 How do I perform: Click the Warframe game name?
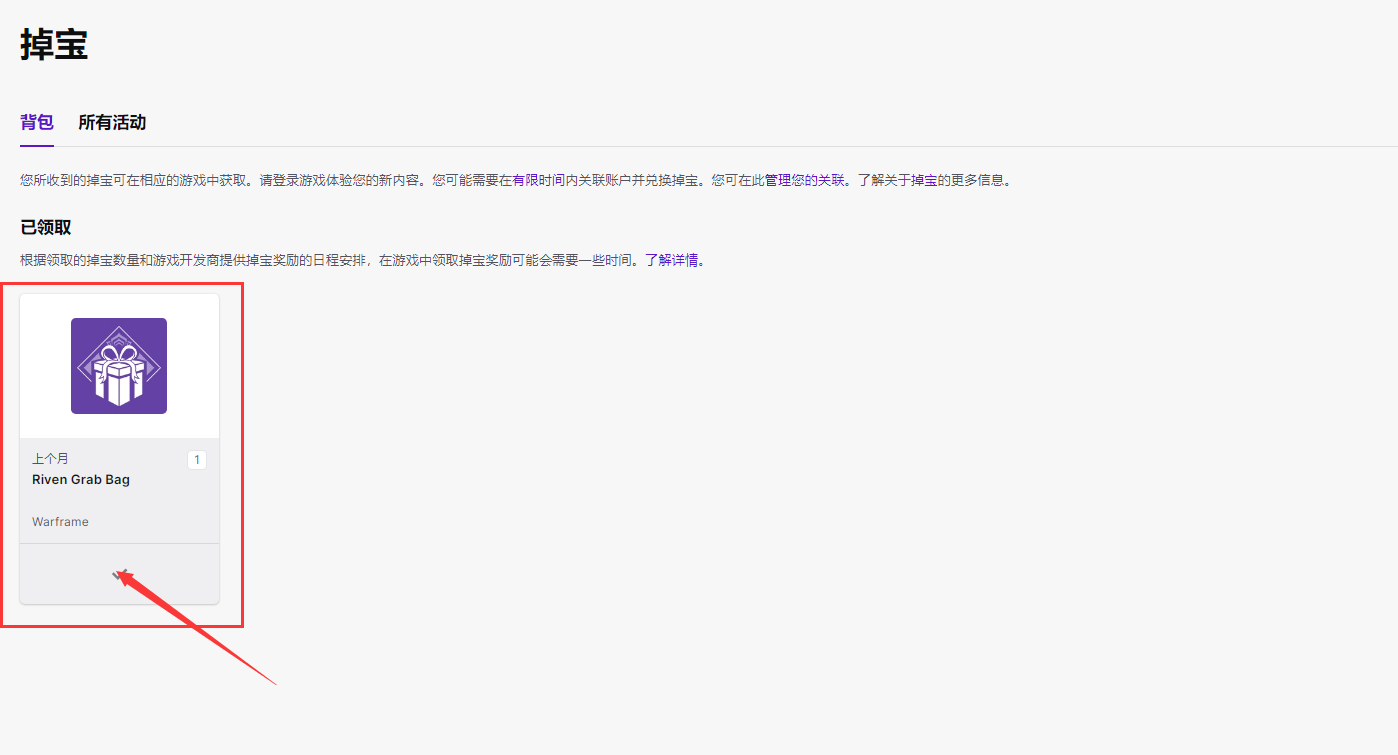pyautogui.click(x=60, y=522)
